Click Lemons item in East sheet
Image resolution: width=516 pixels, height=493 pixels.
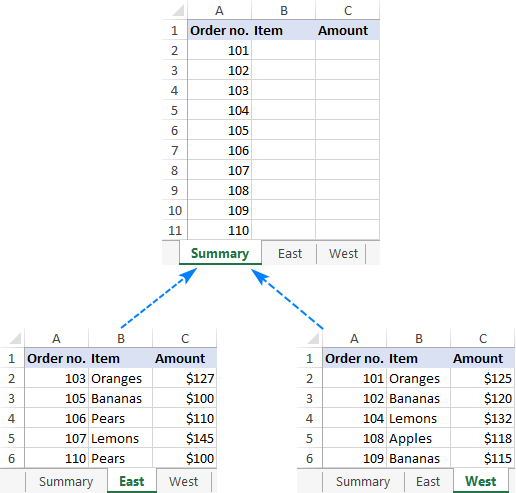click(x=121, y=438)
